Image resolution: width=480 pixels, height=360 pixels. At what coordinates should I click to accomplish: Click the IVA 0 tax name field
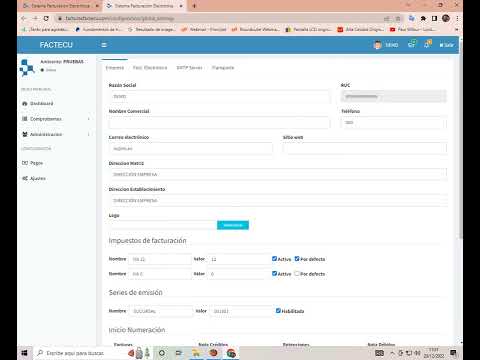(160, 274)
